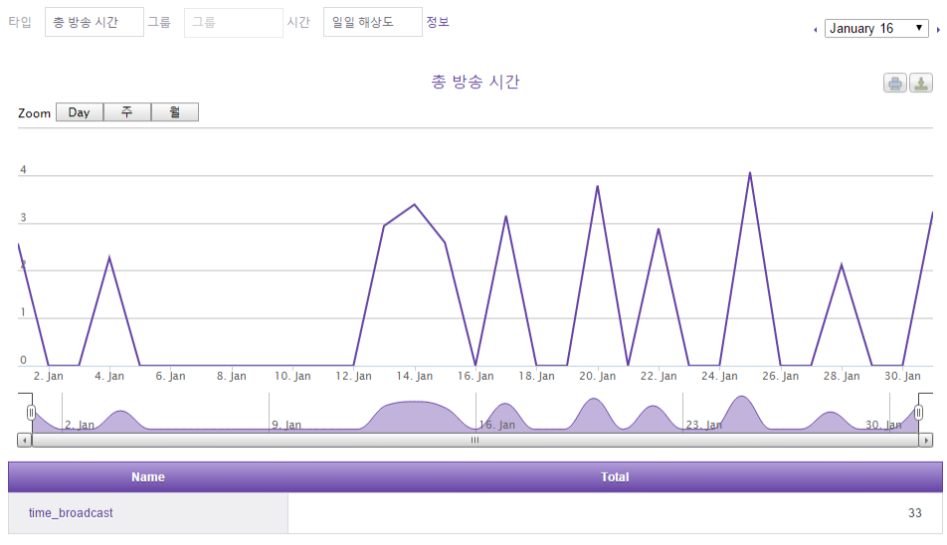Screen dimensions: 947x545
Task: Go to previous month arrow
Action: click(x=815, y=30)
